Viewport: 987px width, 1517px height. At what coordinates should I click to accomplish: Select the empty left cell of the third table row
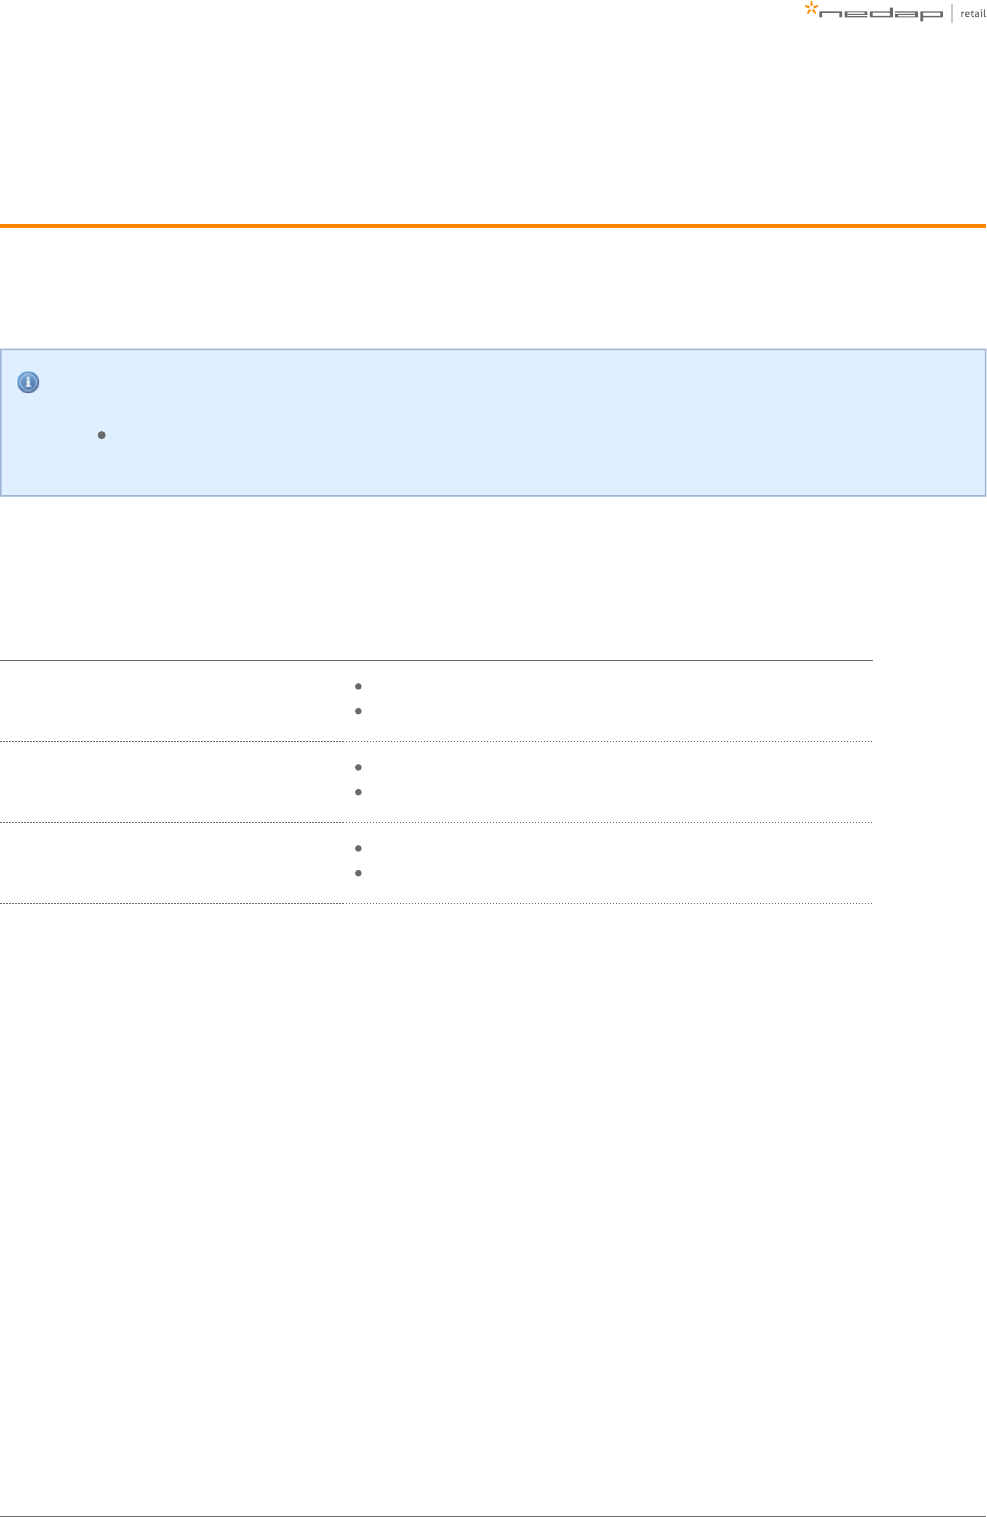click(172, 862)
